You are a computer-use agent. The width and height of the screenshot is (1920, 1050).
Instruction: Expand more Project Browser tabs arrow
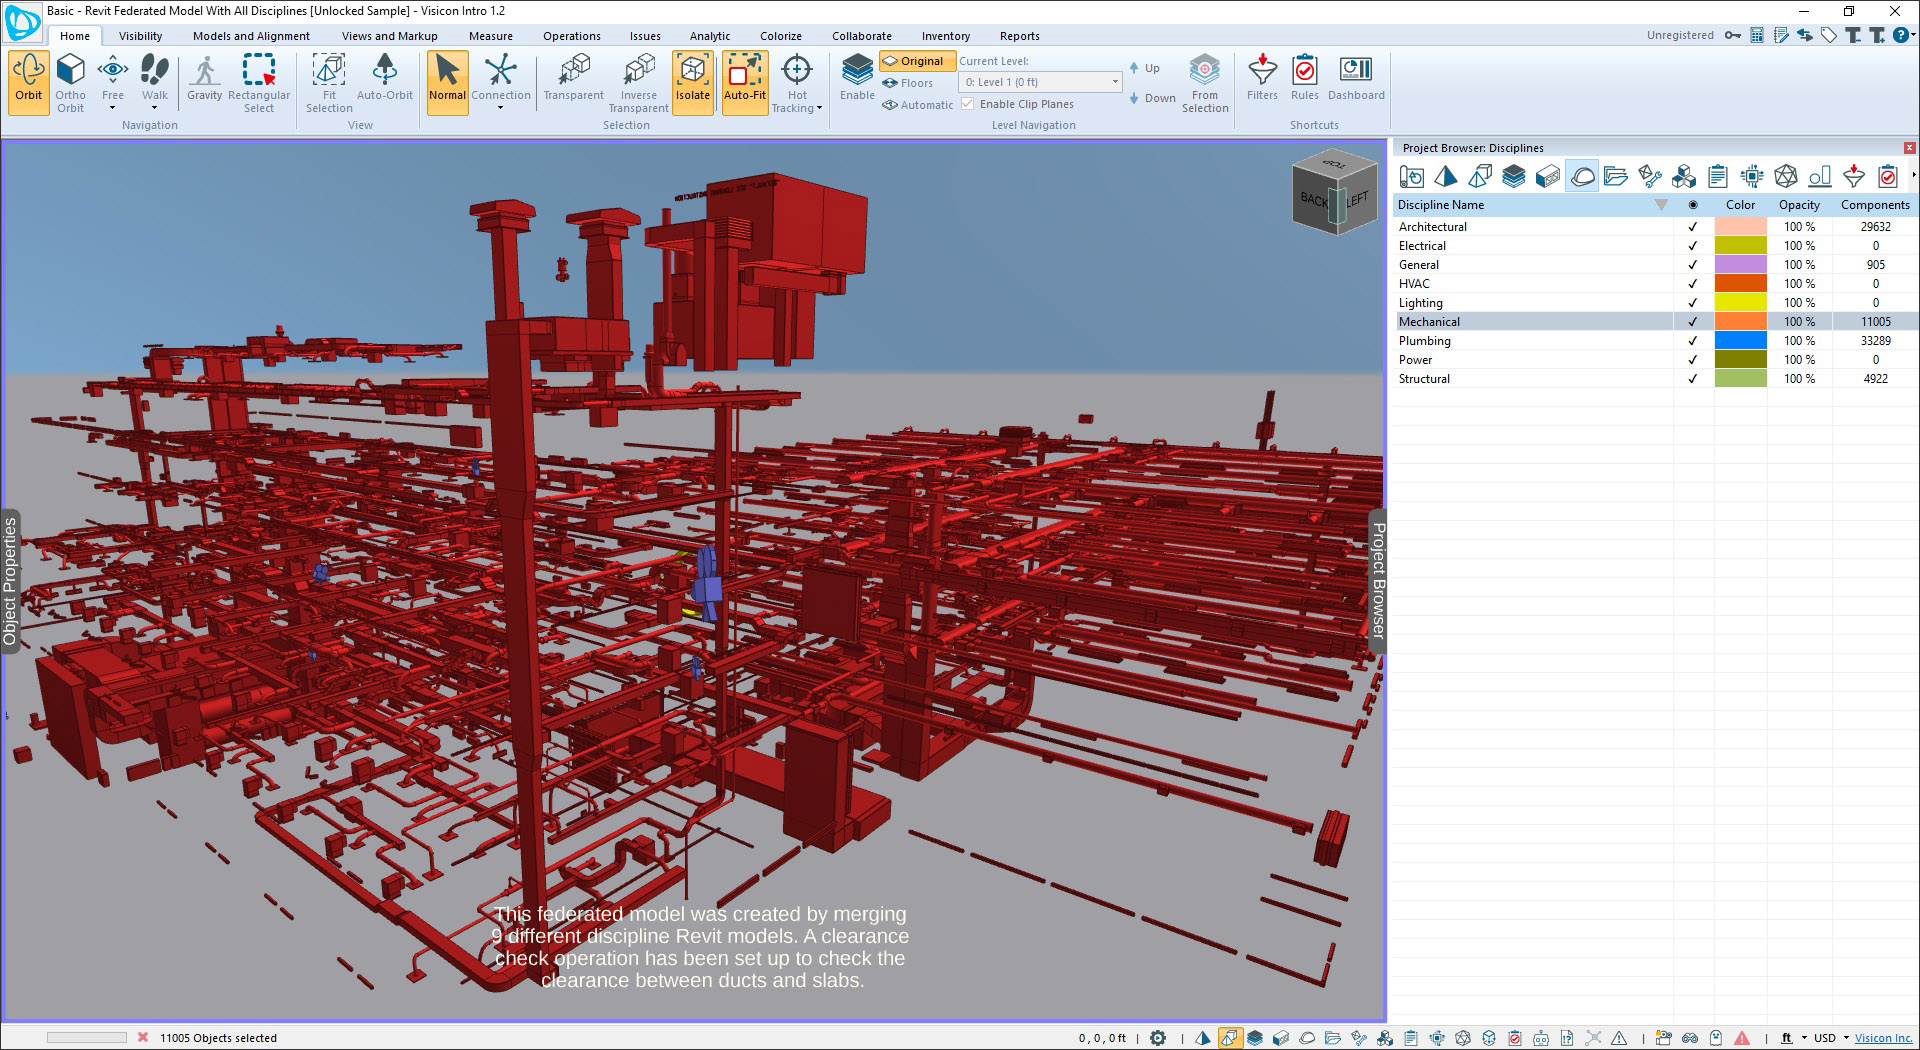pos(1913,176)
